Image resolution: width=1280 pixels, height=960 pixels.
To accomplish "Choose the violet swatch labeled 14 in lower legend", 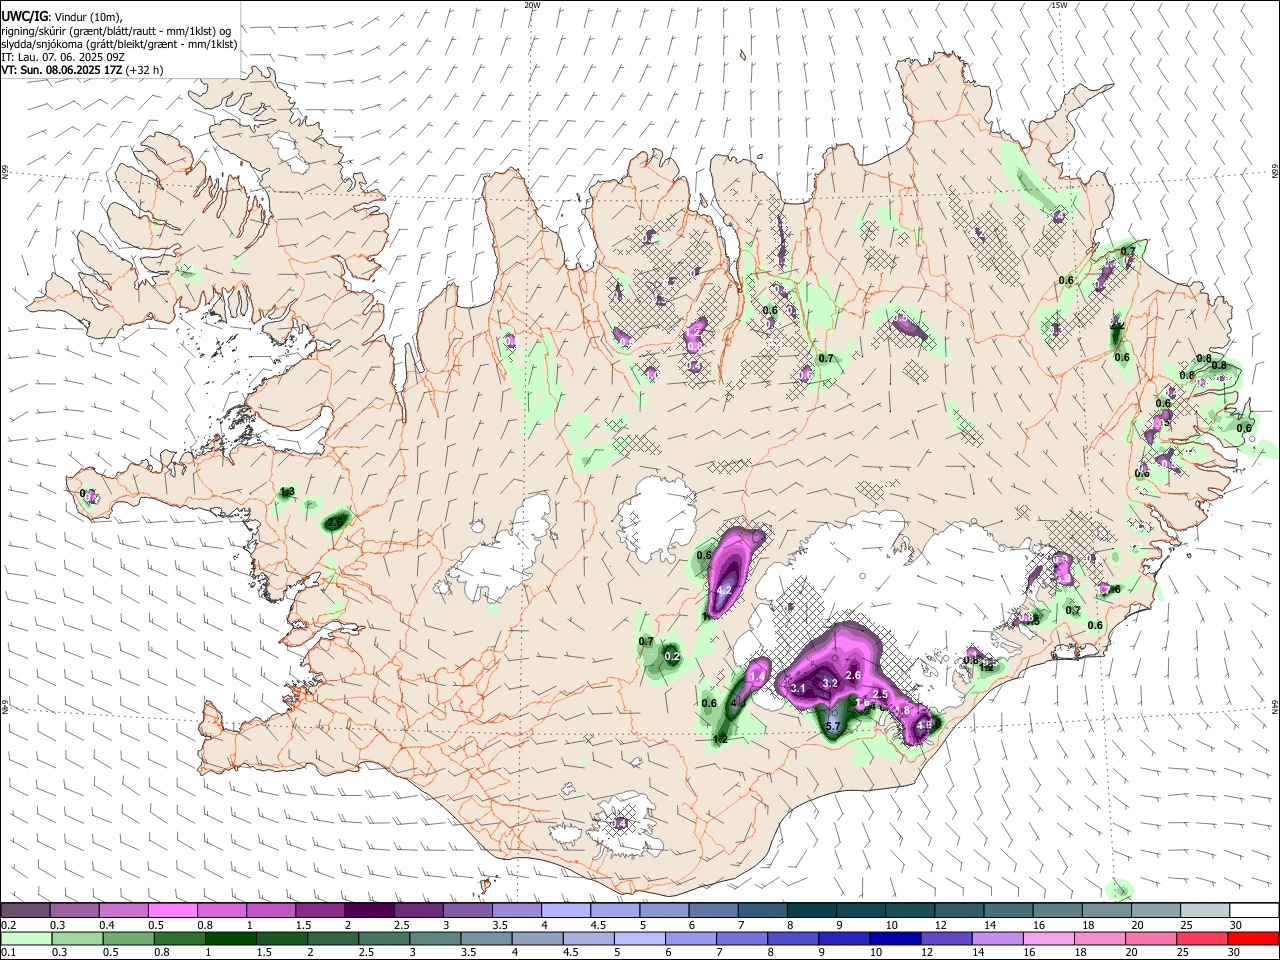I will [x=997, y=938].
